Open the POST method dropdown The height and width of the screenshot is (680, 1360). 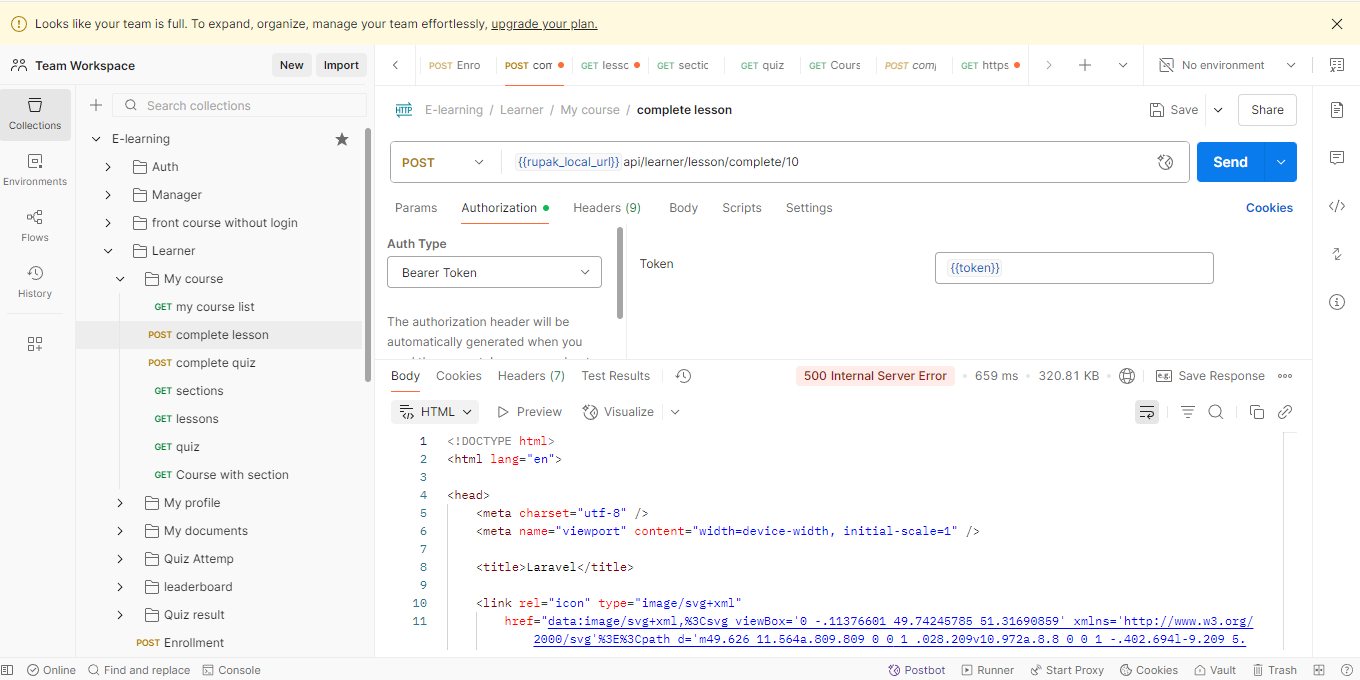click(444, 162)
